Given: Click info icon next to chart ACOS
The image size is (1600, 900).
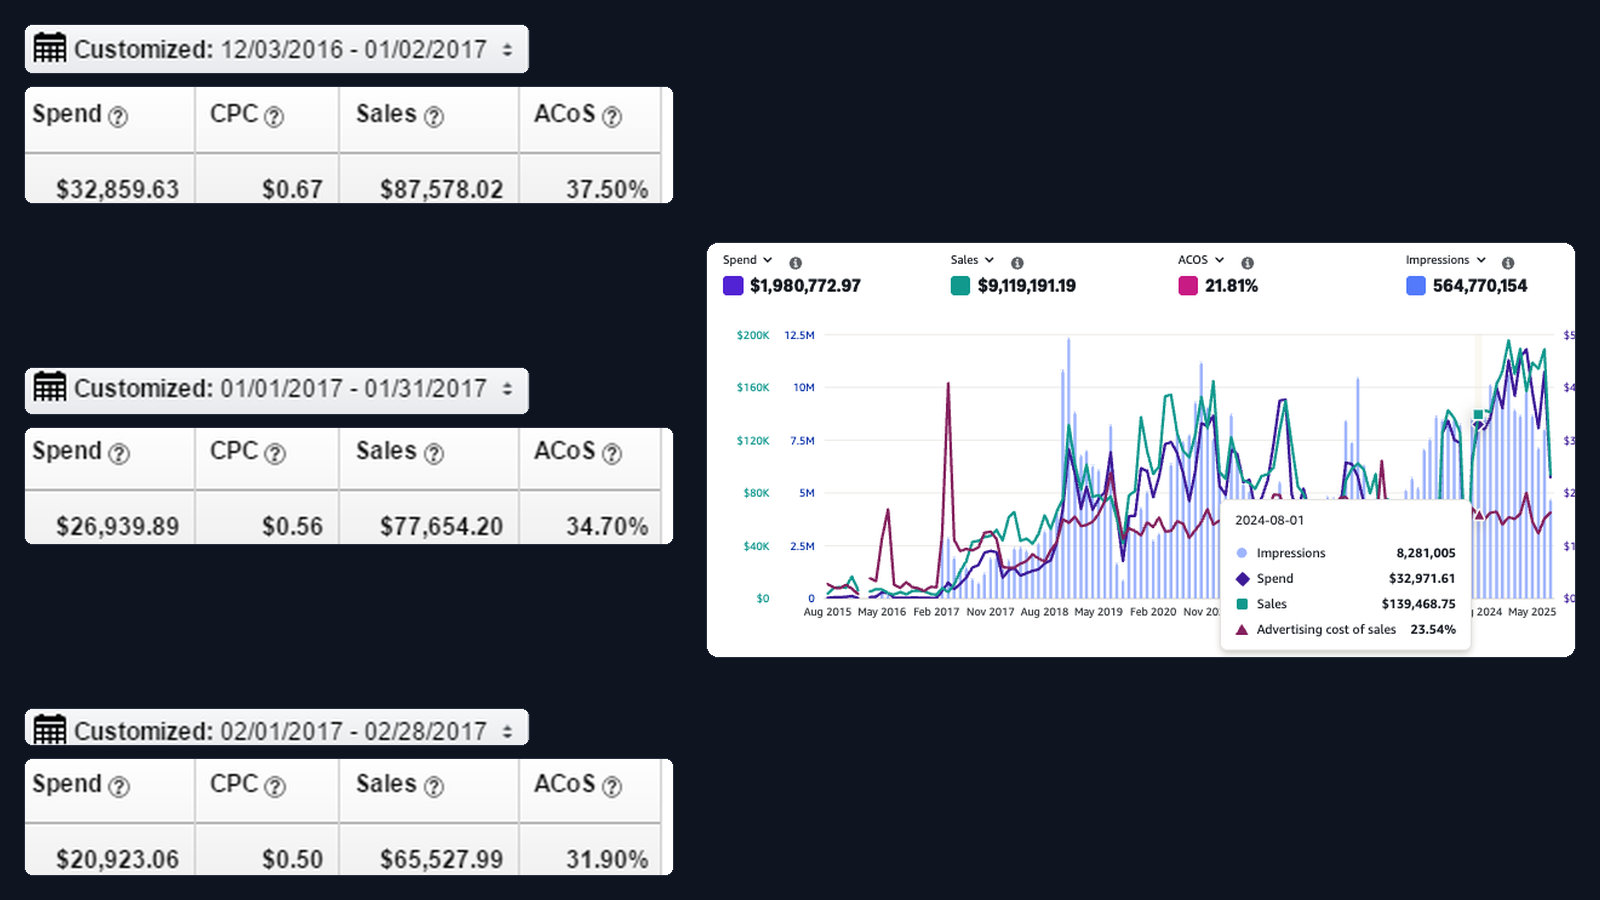Looking at the screenshot, I should 1247,263.
